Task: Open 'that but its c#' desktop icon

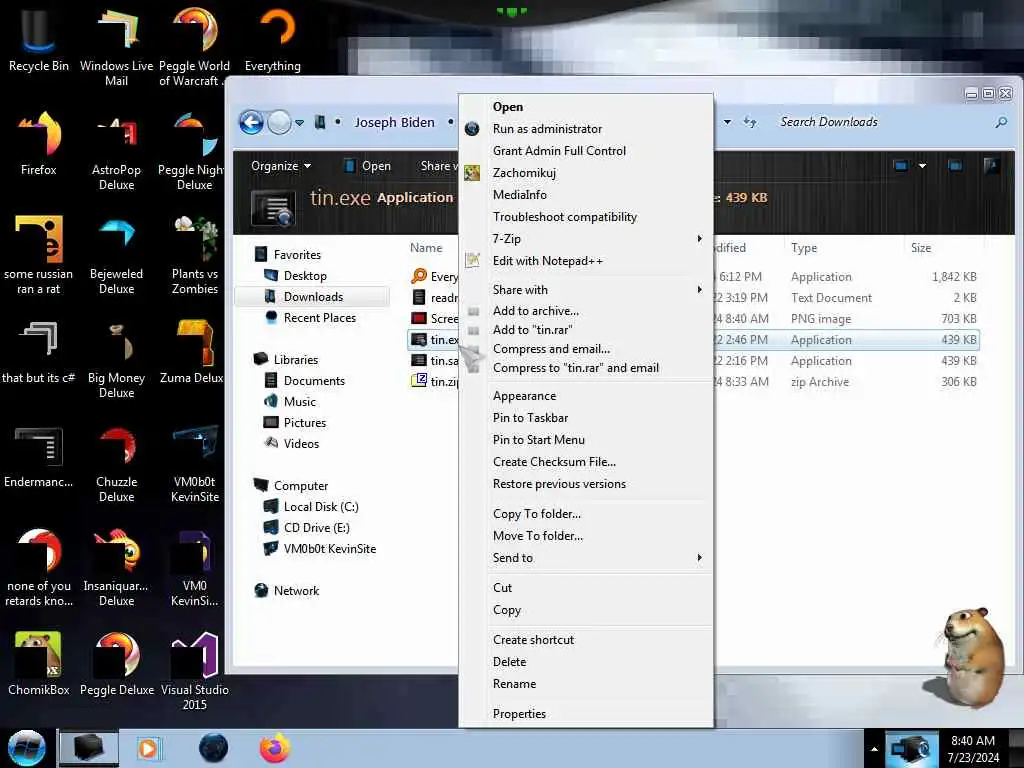Action: [x=39, y=353]
